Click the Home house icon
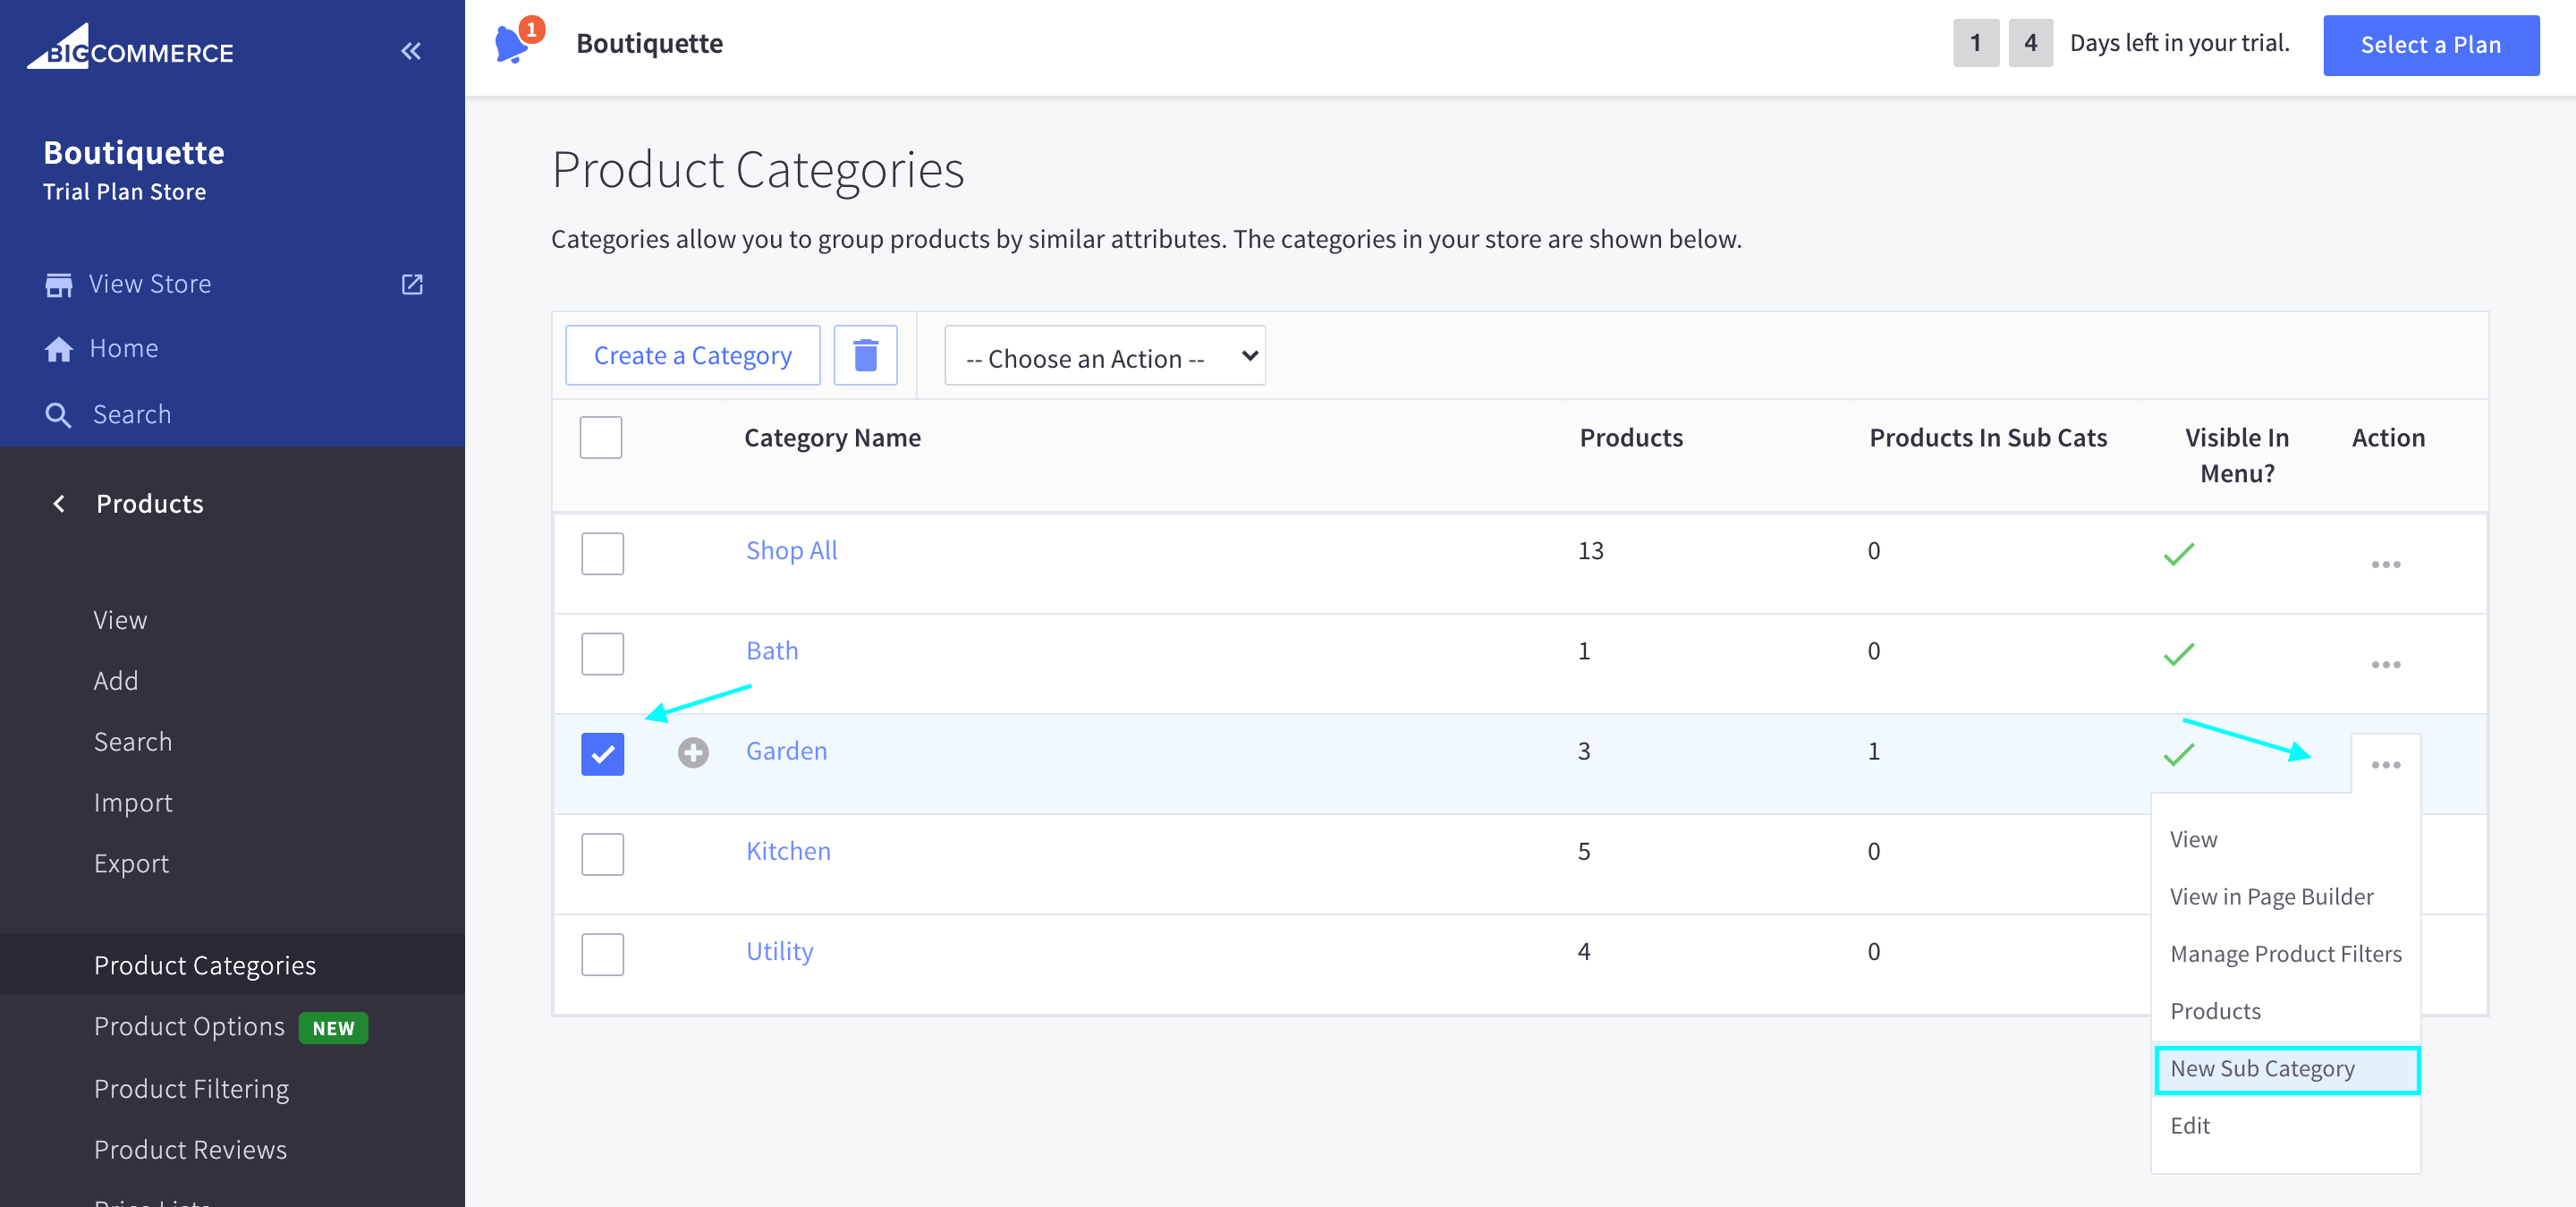The width and height of the screenshot is (2576, 1207). 59,348
